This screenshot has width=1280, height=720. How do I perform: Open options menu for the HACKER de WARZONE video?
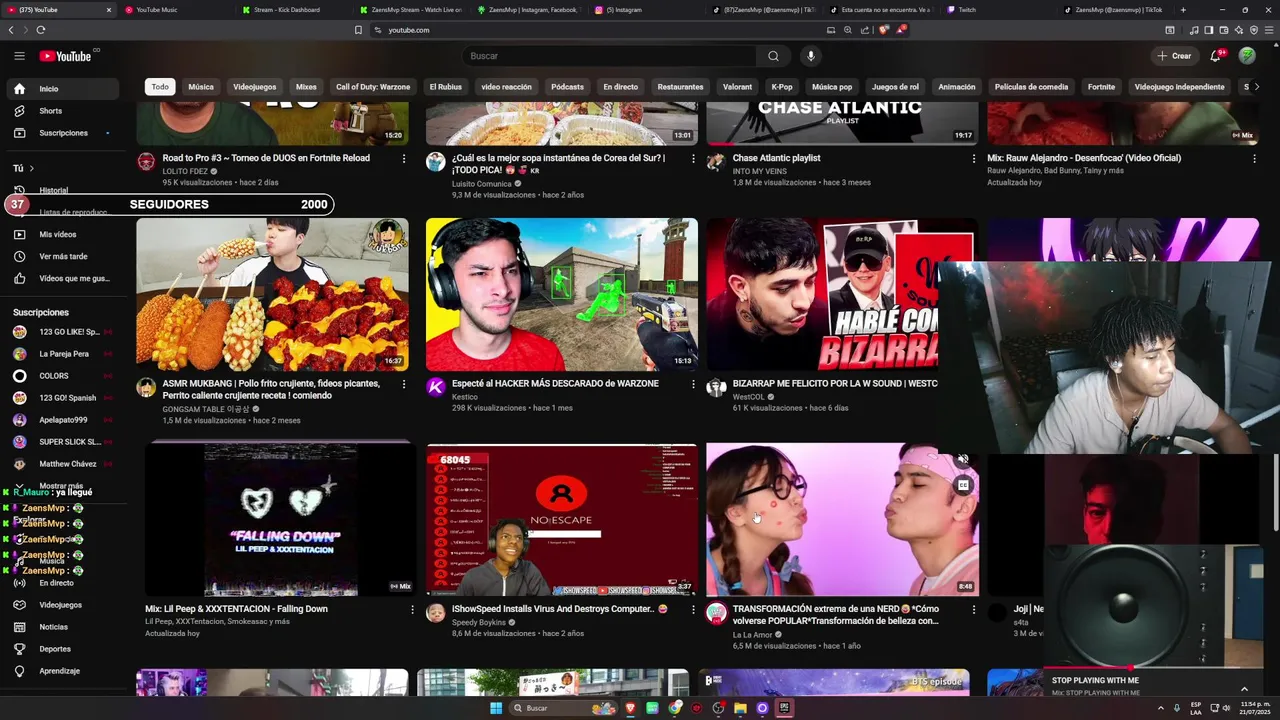(693, 384)
